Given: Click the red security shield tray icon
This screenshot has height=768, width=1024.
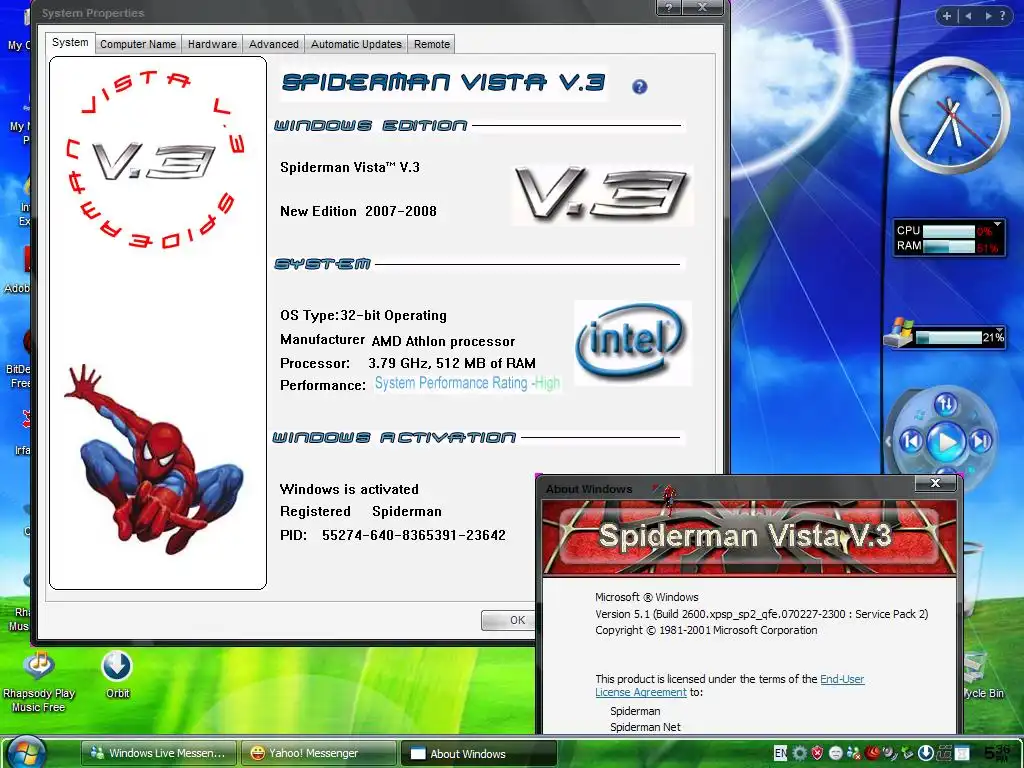Looking at the screenshot, I should (817, 753).
